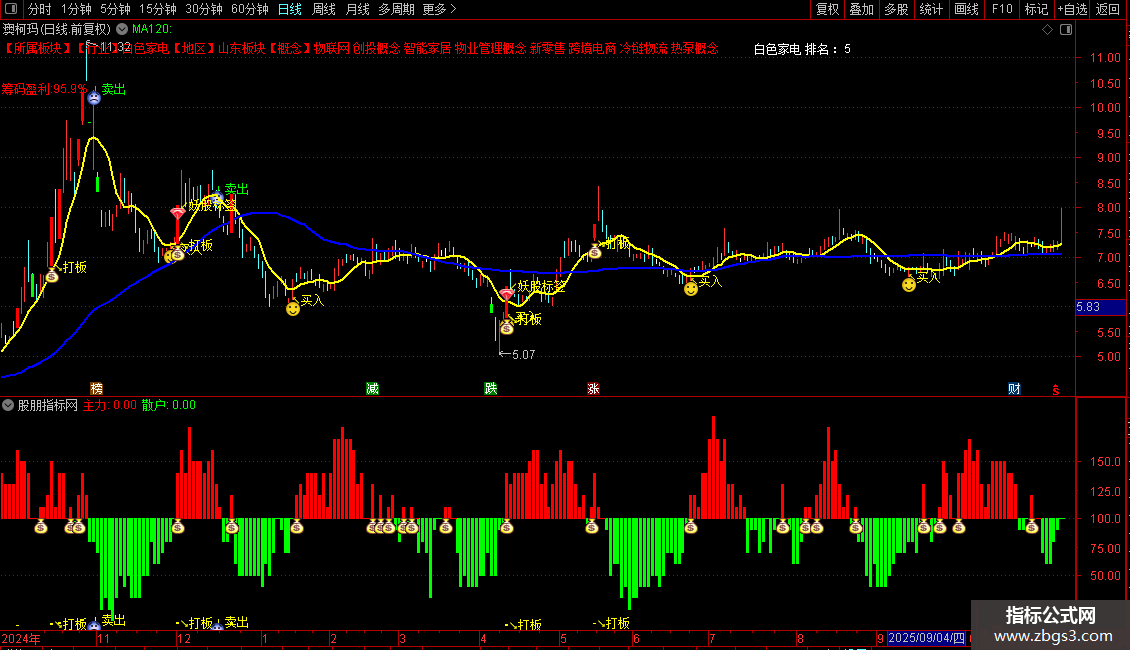Click the 11.00 price level on axis

pyautogui.click(x=1105, y=58)
